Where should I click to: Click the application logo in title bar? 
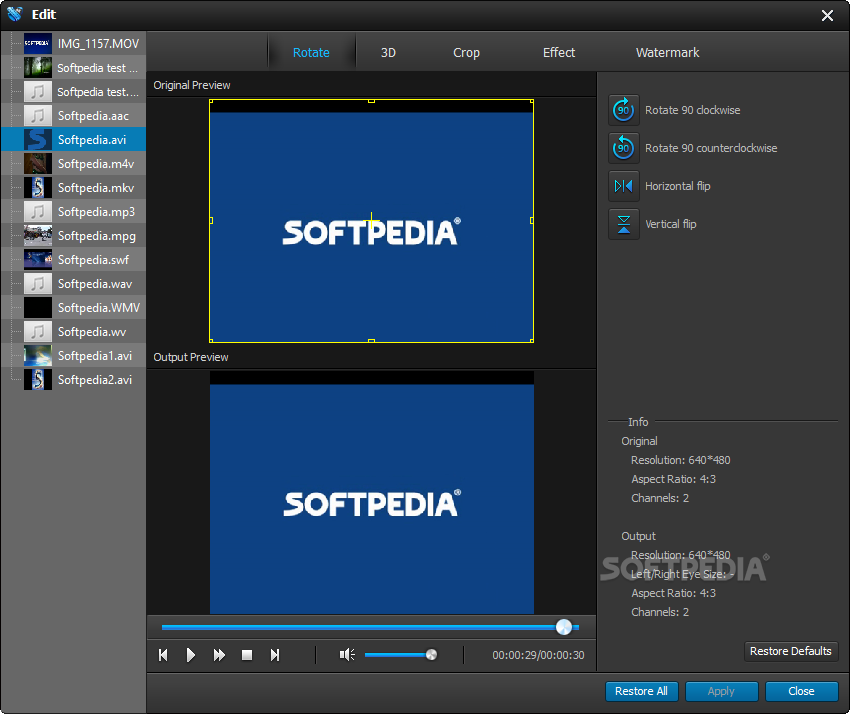pyautogui.click(x=15, y=14)
